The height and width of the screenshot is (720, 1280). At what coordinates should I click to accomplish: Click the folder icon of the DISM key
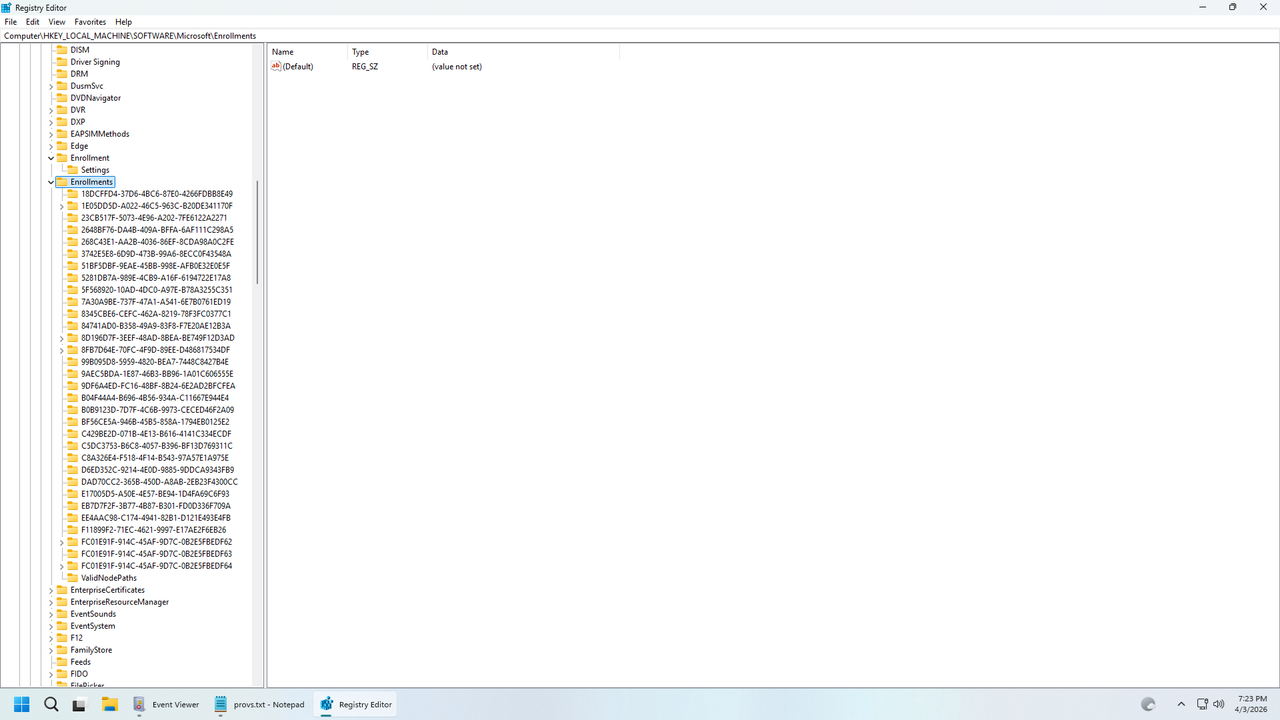click(x=61, y=50)
